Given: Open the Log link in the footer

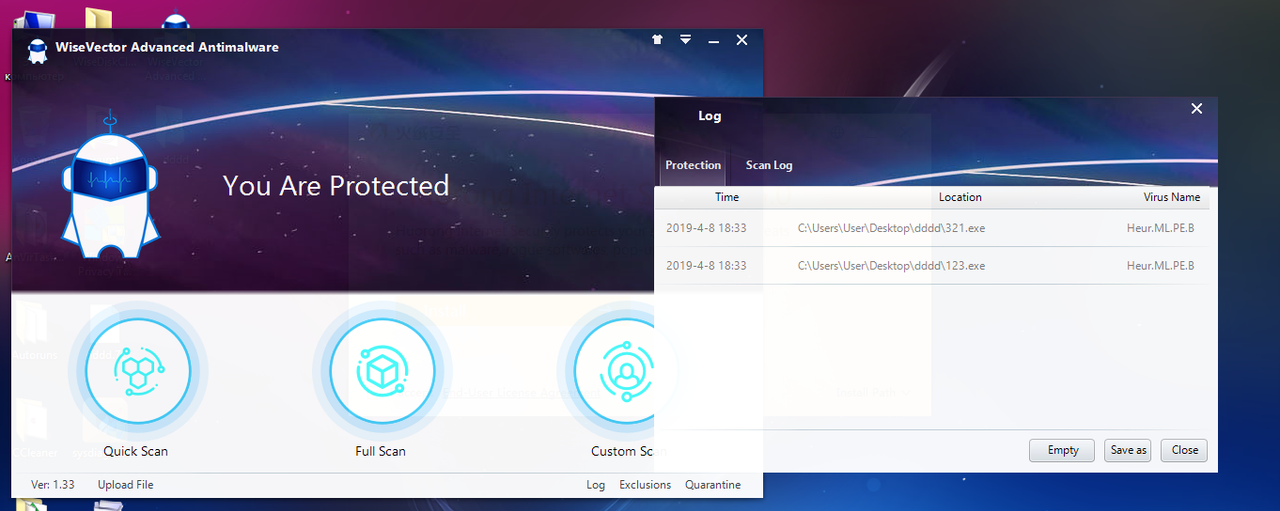Looking at the screenshot, I should click(596, 485).
